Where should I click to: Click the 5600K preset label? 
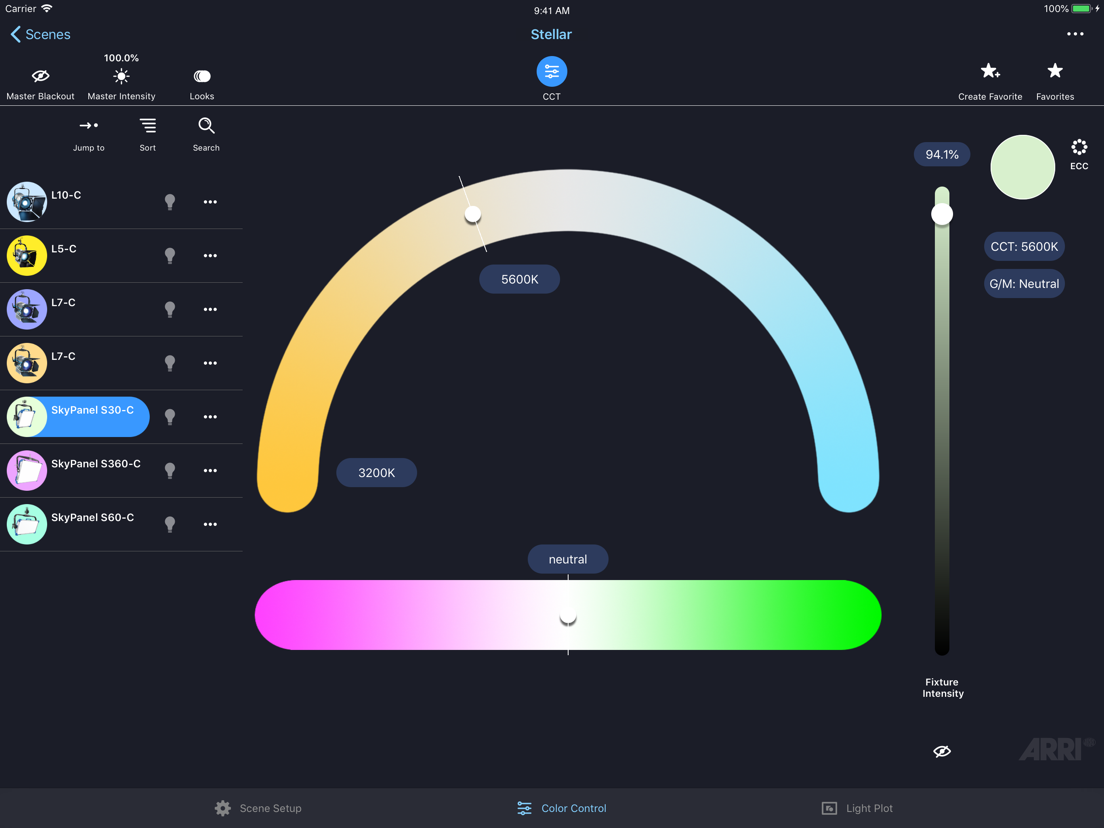click(520, 280)
